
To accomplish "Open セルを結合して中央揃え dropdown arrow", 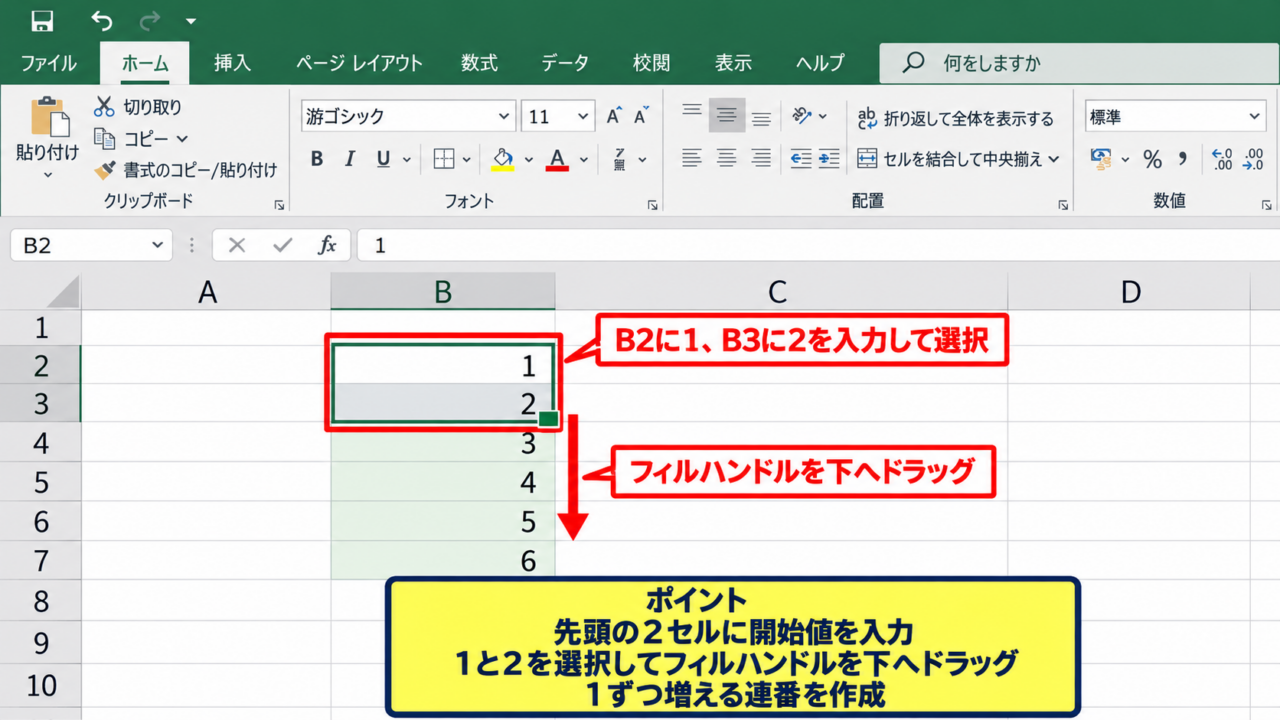I will pyautogui.click(x=1054, y=158).
